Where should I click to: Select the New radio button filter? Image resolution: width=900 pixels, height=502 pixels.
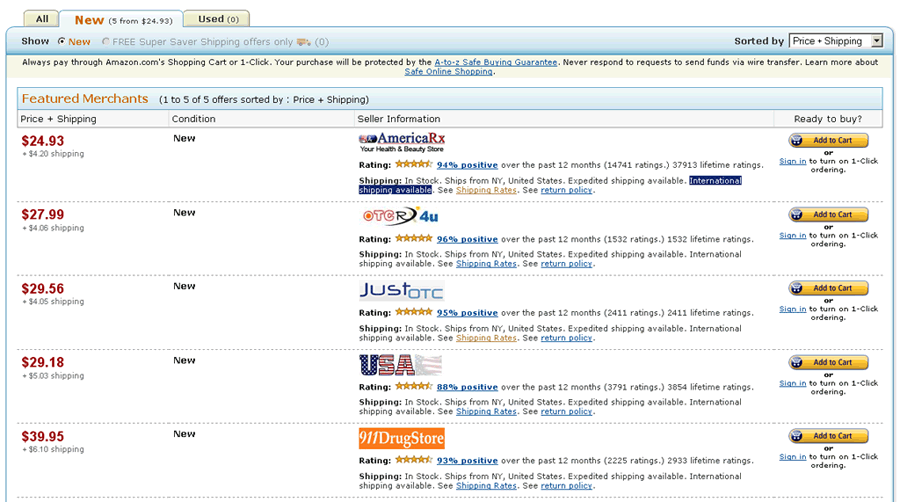(x=62, y=42)
